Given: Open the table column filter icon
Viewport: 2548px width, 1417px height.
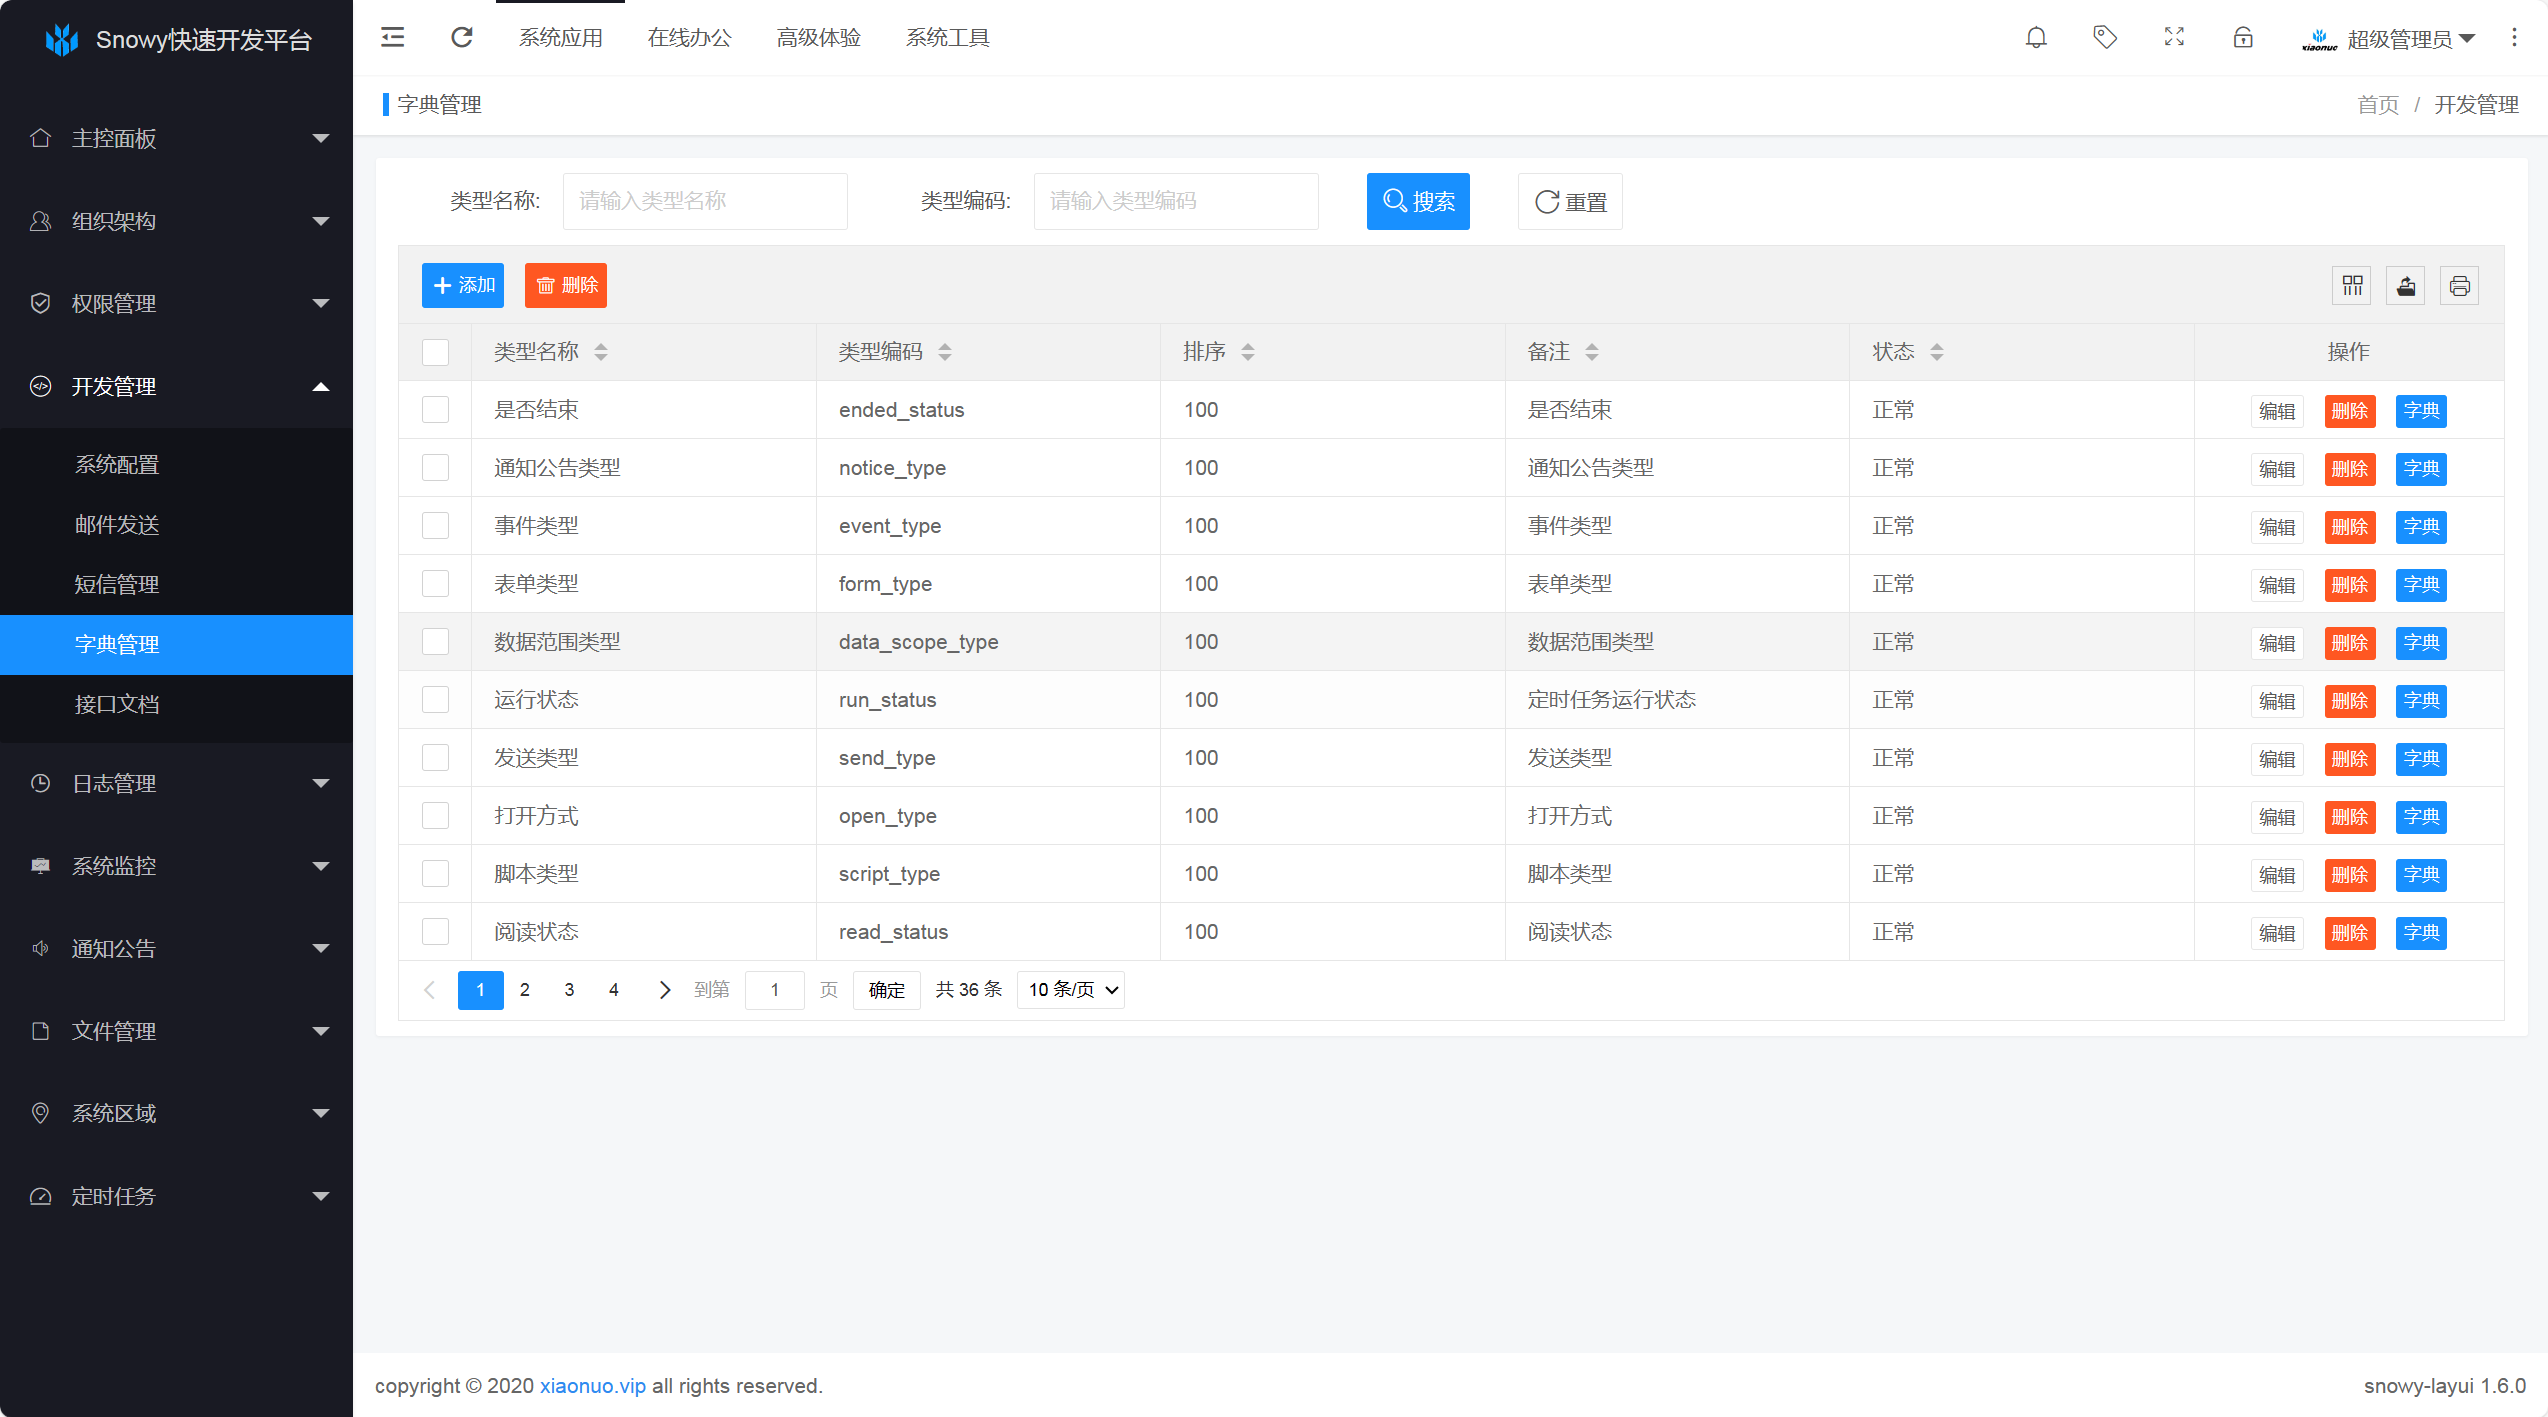Looking at the screenshot, I should (x=2352, y=286).
